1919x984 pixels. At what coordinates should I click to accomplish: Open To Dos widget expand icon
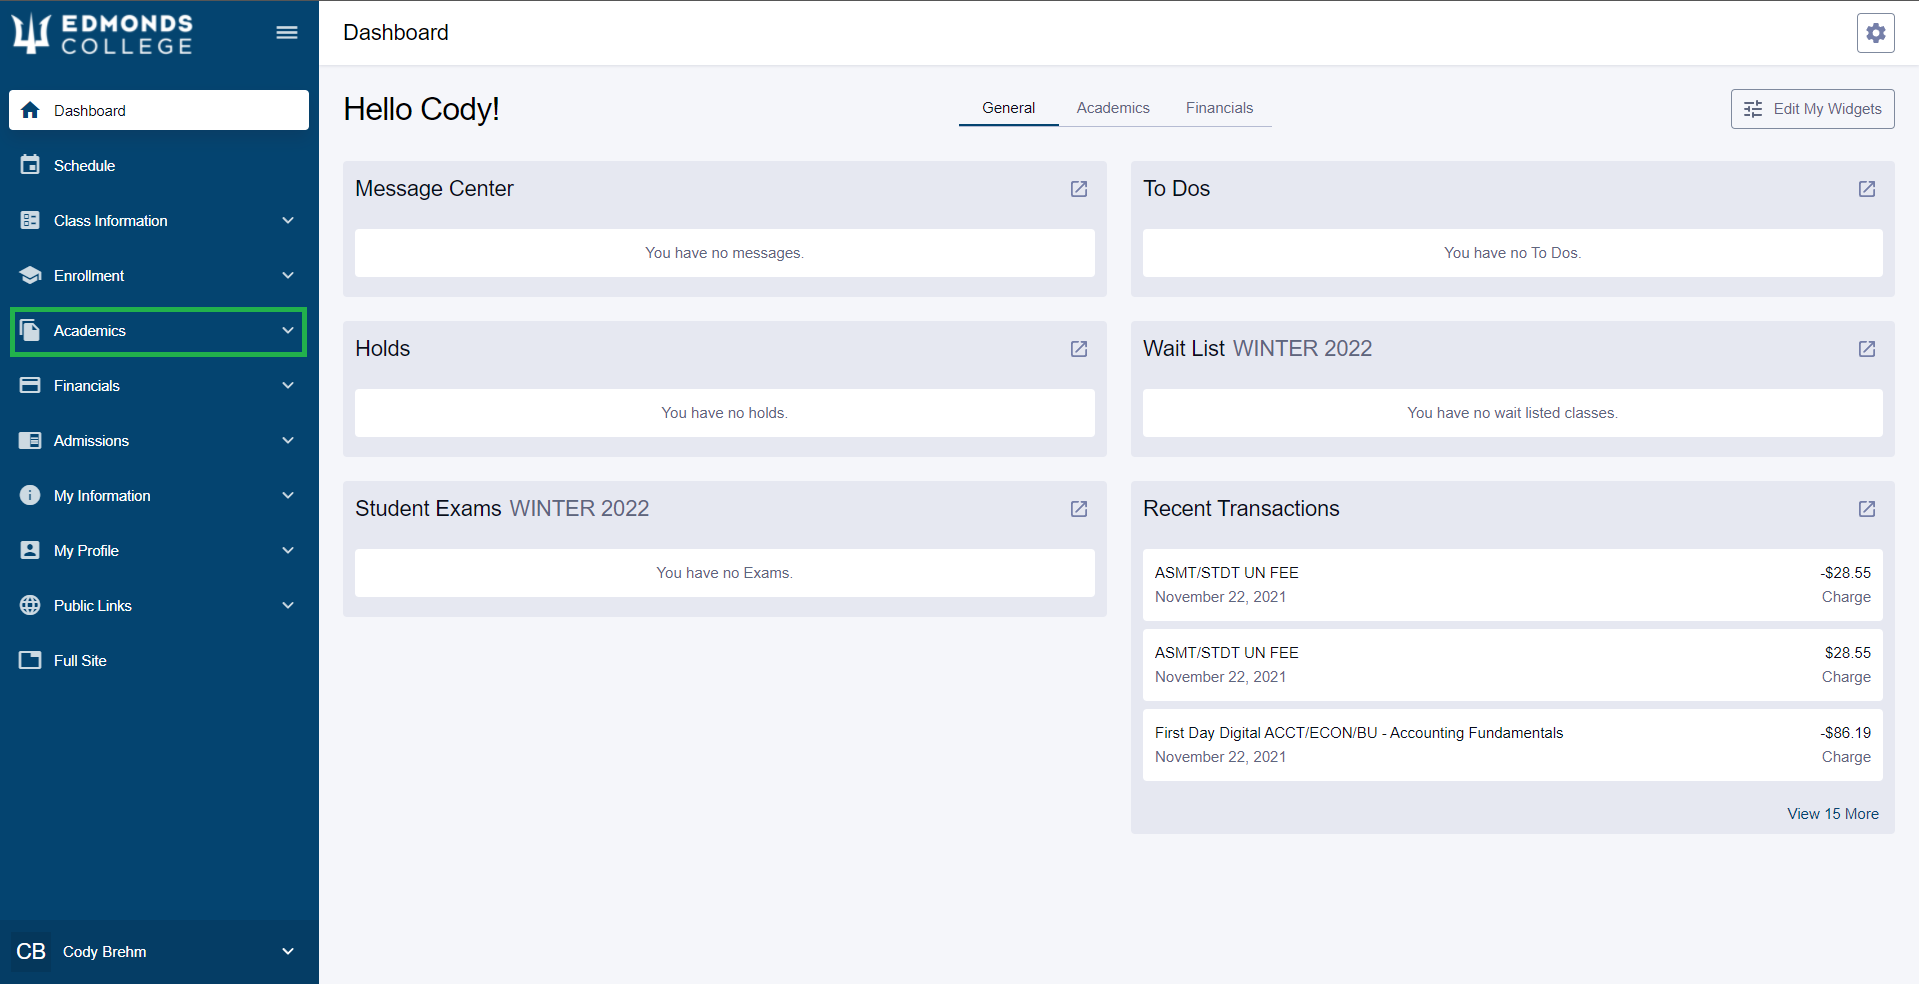1867,189
